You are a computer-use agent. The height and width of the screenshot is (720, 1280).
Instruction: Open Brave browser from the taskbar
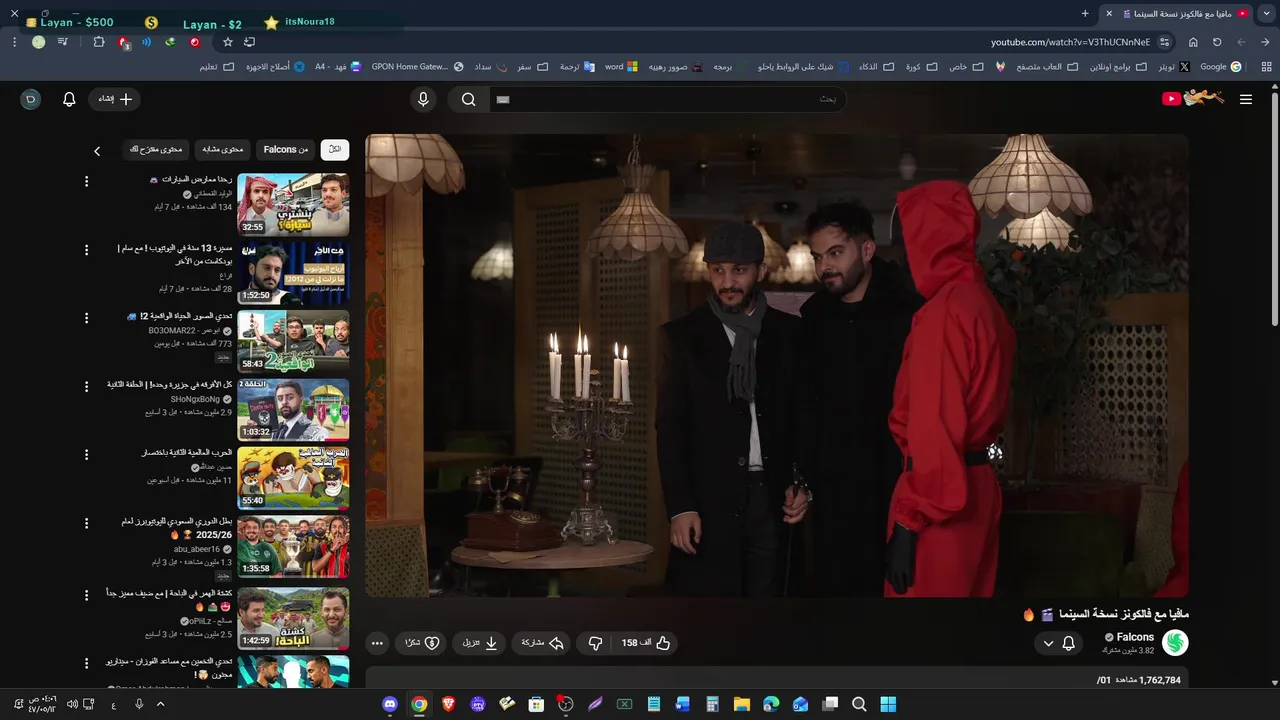point(448,704)
